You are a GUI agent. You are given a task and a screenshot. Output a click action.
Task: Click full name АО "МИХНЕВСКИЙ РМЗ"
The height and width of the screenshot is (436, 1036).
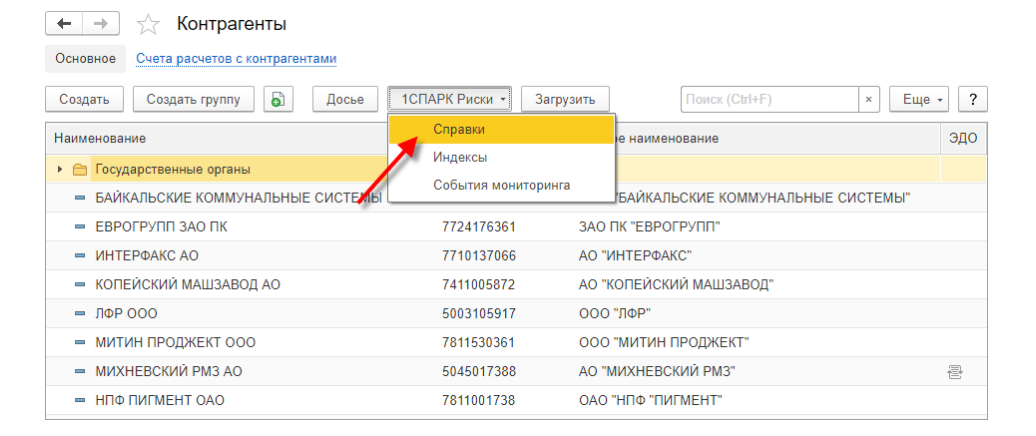(657, 372)
